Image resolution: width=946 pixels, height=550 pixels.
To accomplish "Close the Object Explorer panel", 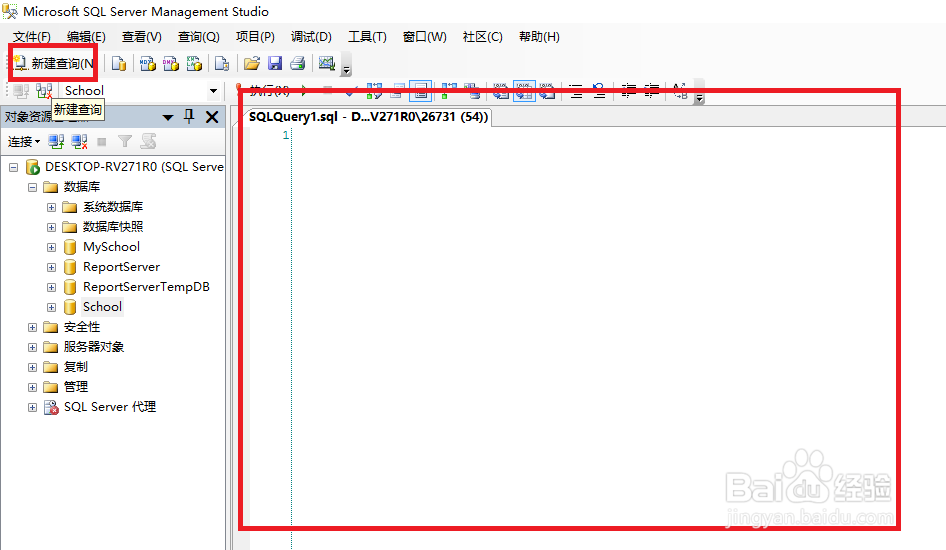I will [x=212, y=116].
